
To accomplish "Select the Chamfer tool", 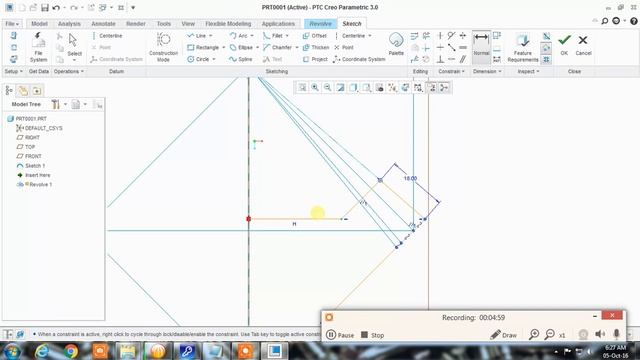I will pyautogui.click(x=278, y=47).
